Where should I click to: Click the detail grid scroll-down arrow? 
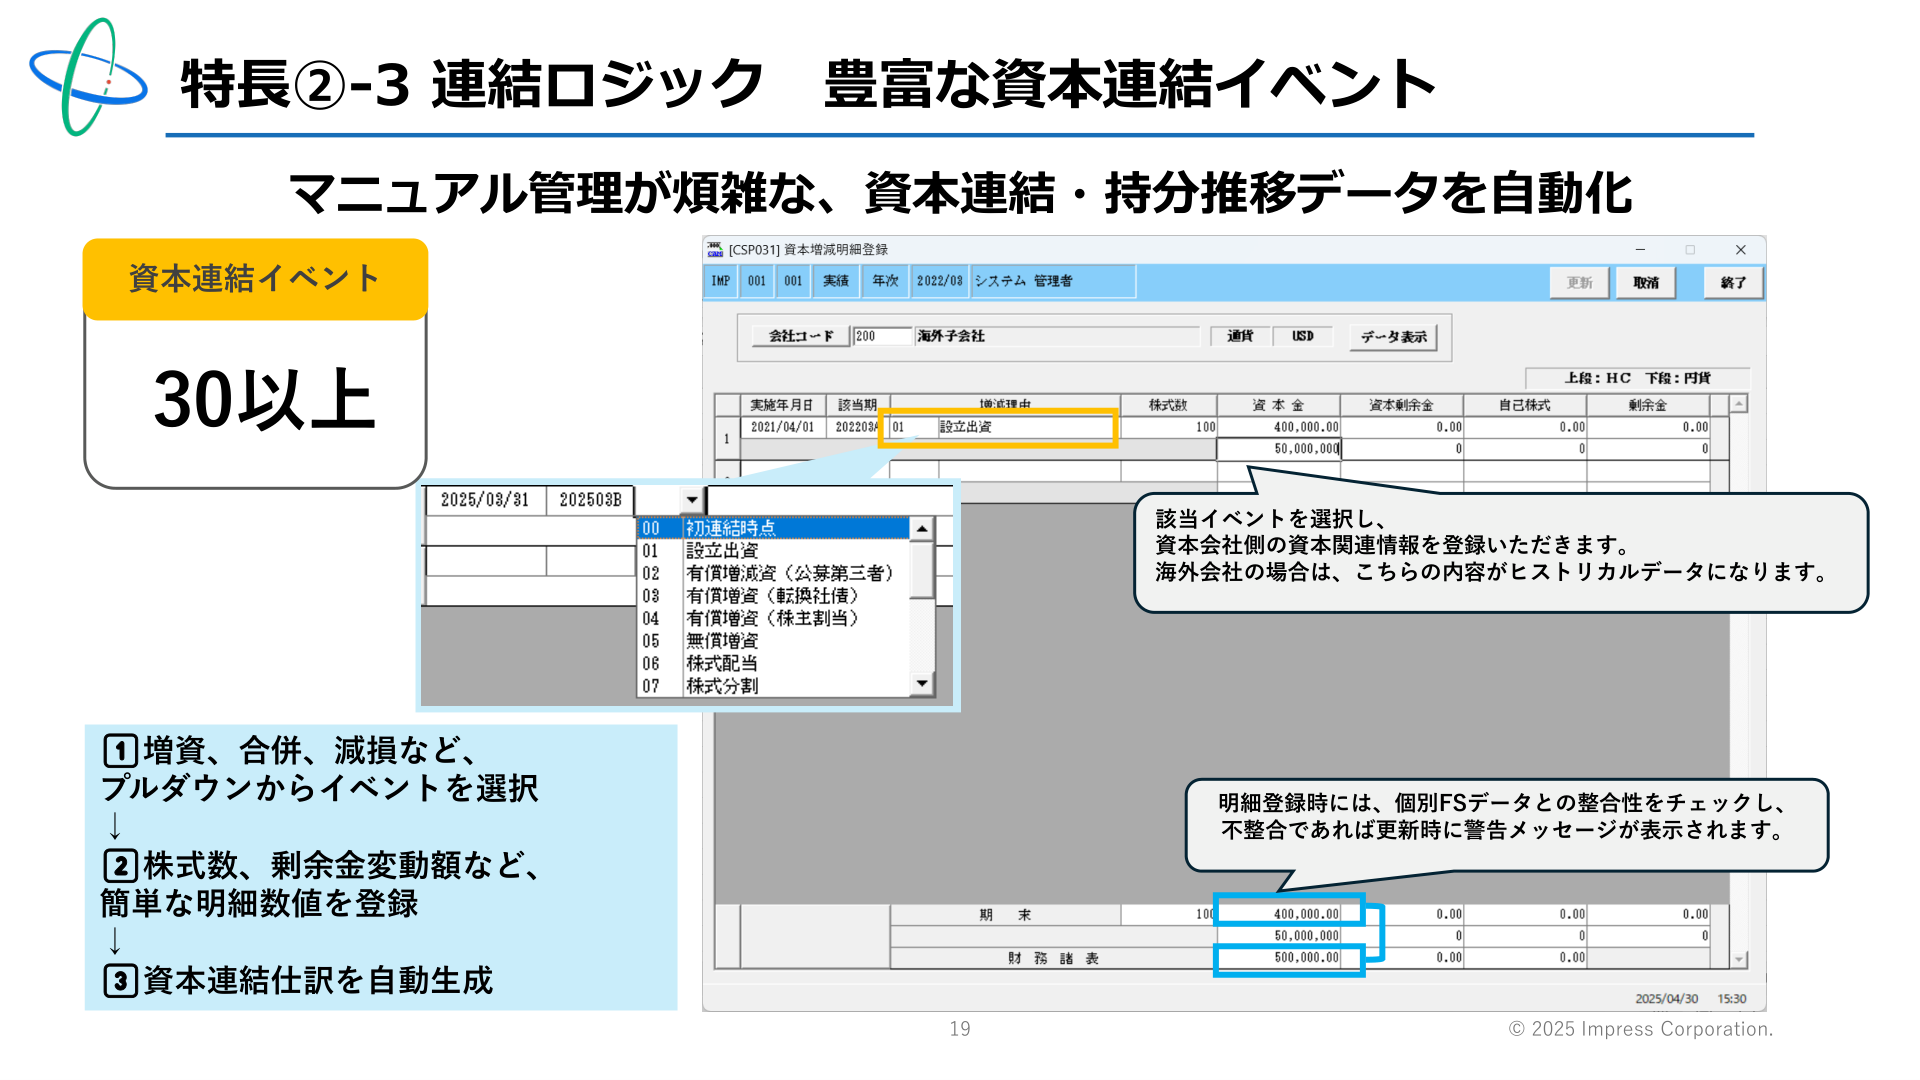tap(1740, 959)
